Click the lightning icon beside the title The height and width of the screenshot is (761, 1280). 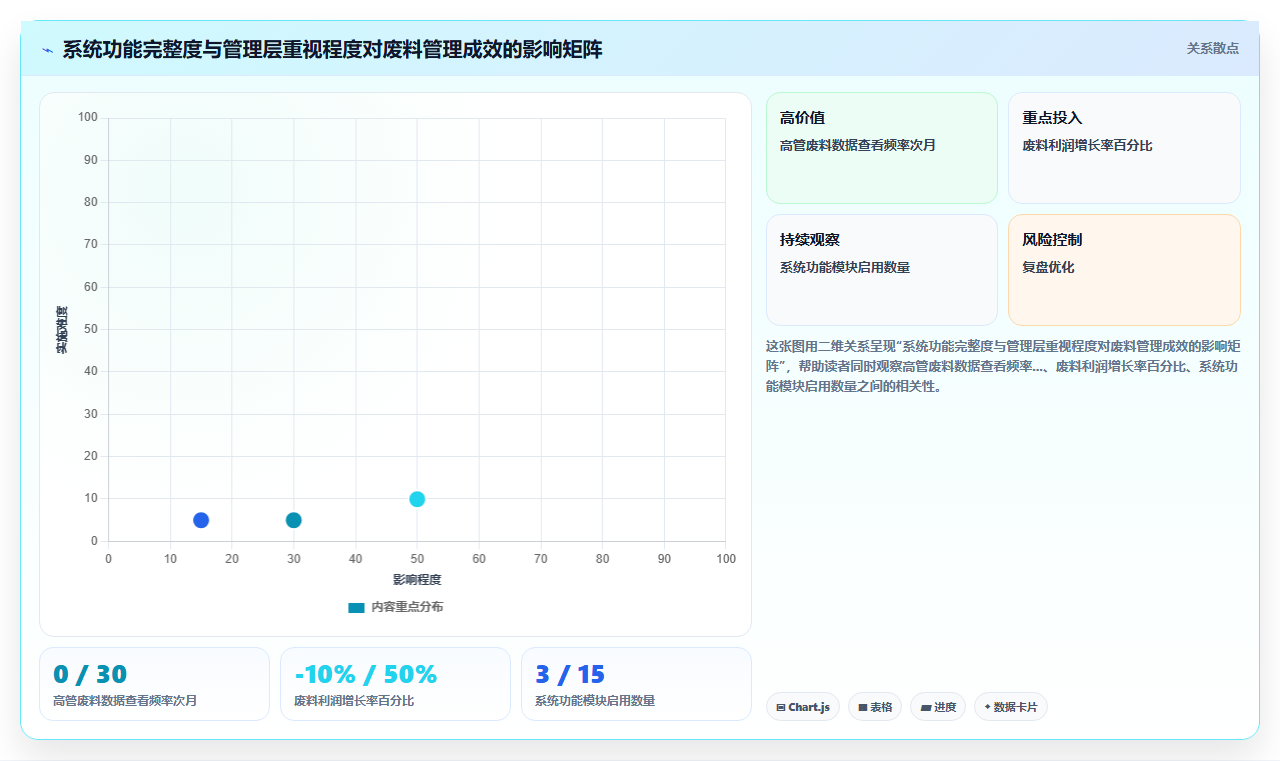[47, 50]
